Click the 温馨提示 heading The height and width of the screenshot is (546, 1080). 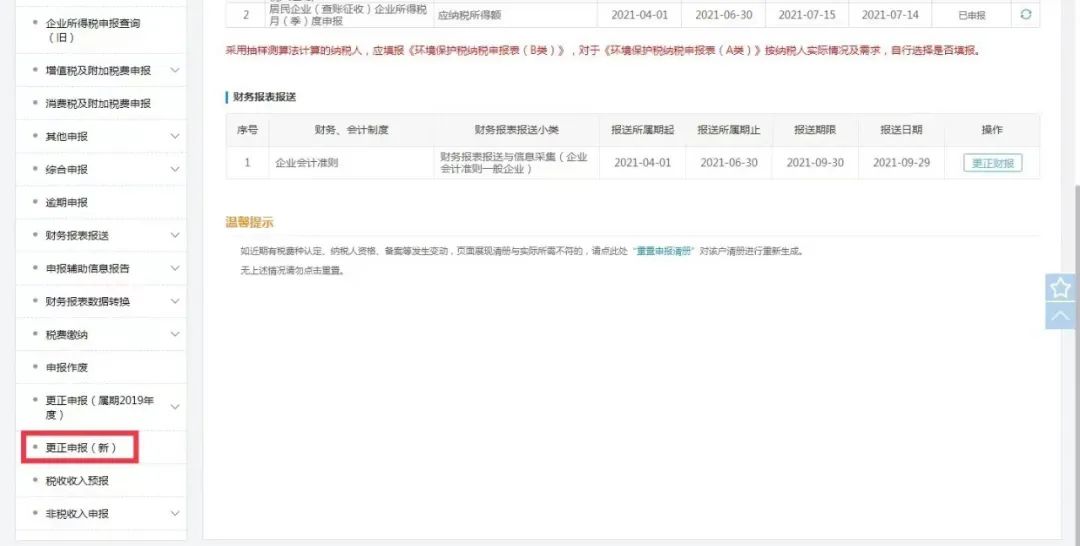[249, 222]
